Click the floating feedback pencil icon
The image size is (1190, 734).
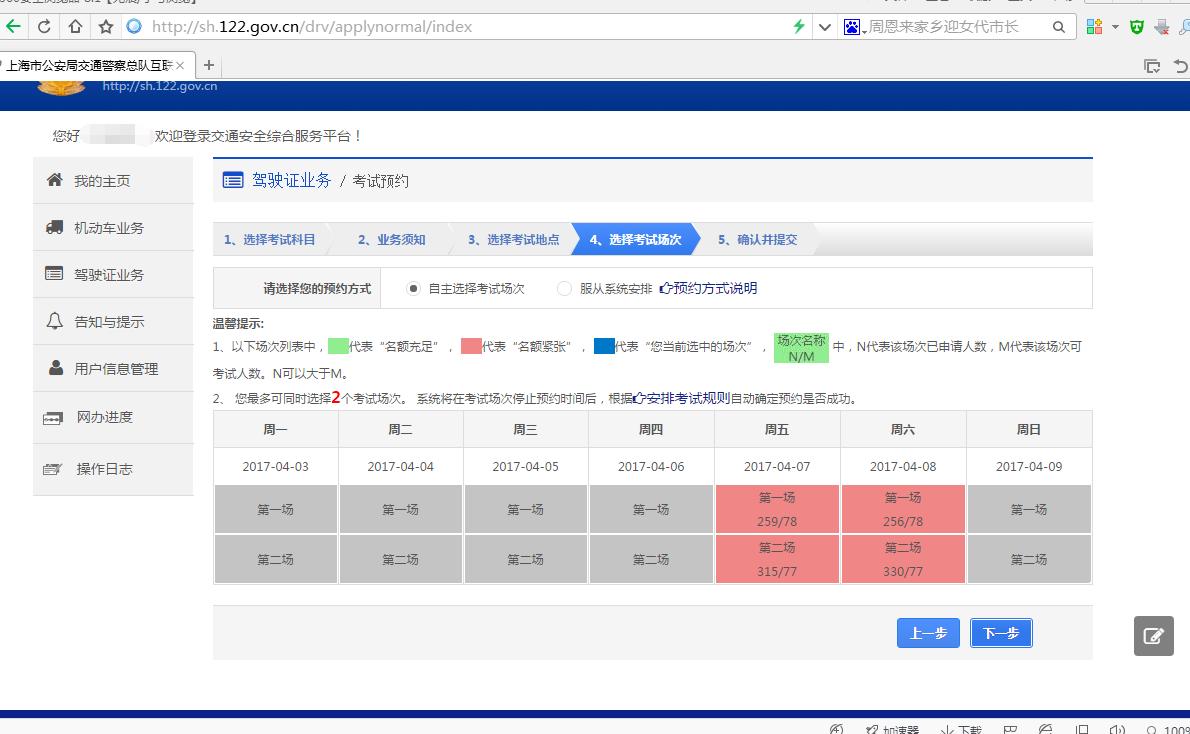coord(1153,636)
